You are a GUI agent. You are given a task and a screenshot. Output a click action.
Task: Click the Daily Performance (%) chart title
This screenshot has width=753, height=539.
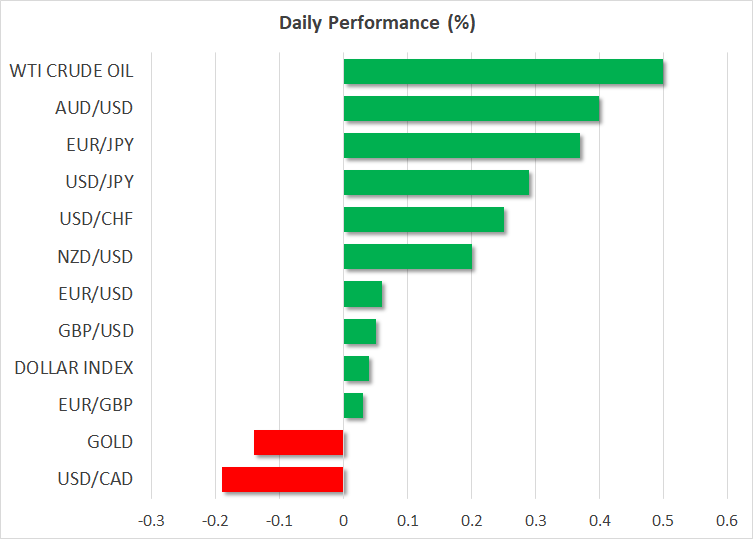pos(376,22)
